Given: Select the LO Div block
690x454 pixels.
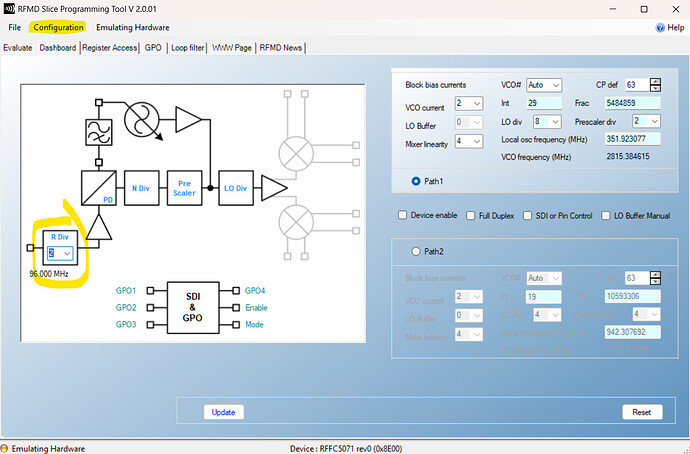Looking at the screenshot, I should click(235, 187).
